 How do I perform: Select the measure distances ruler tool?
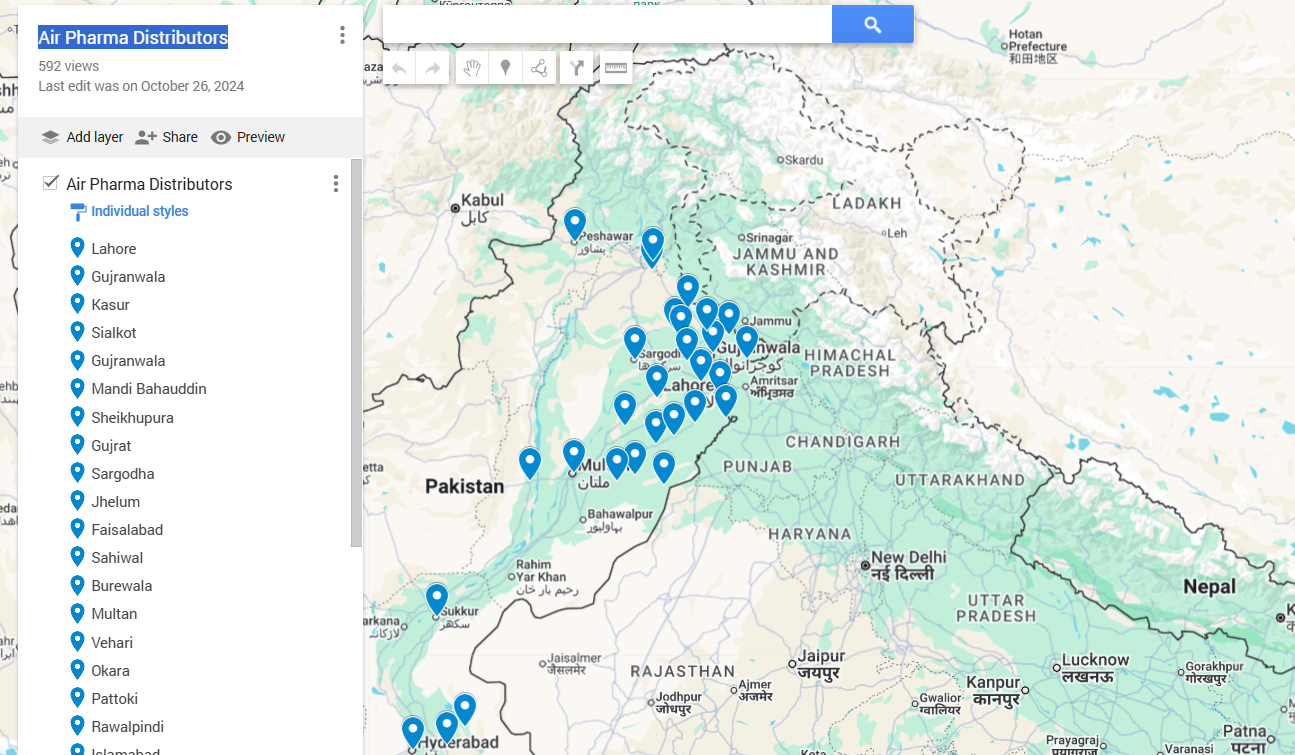616,68
